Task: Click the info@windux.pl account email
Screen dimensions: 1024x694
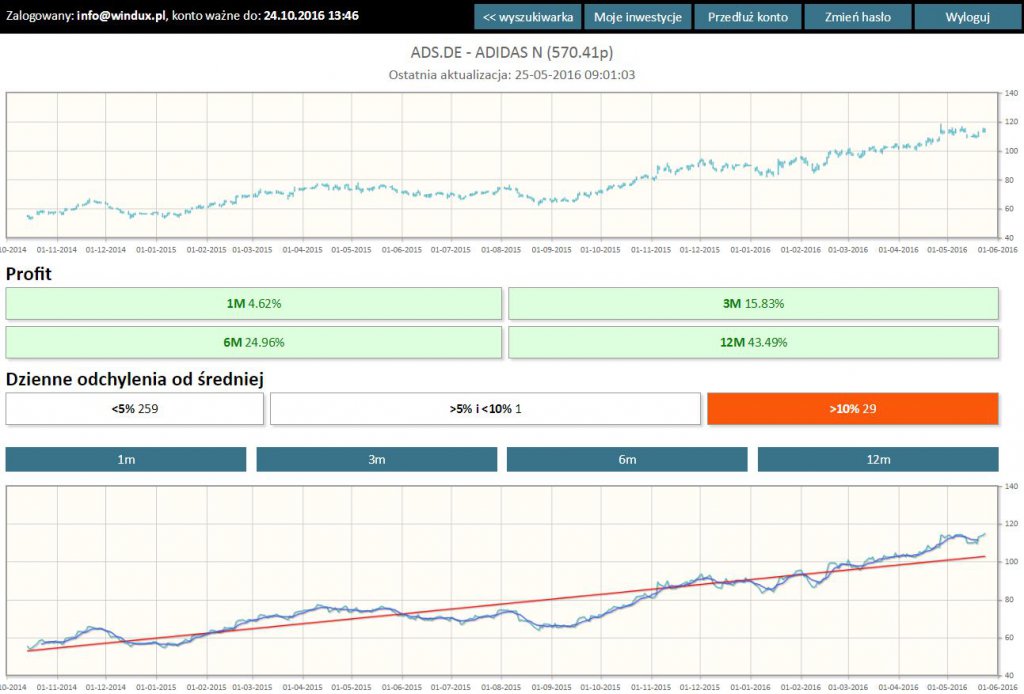Action: (x=122, y=16)
